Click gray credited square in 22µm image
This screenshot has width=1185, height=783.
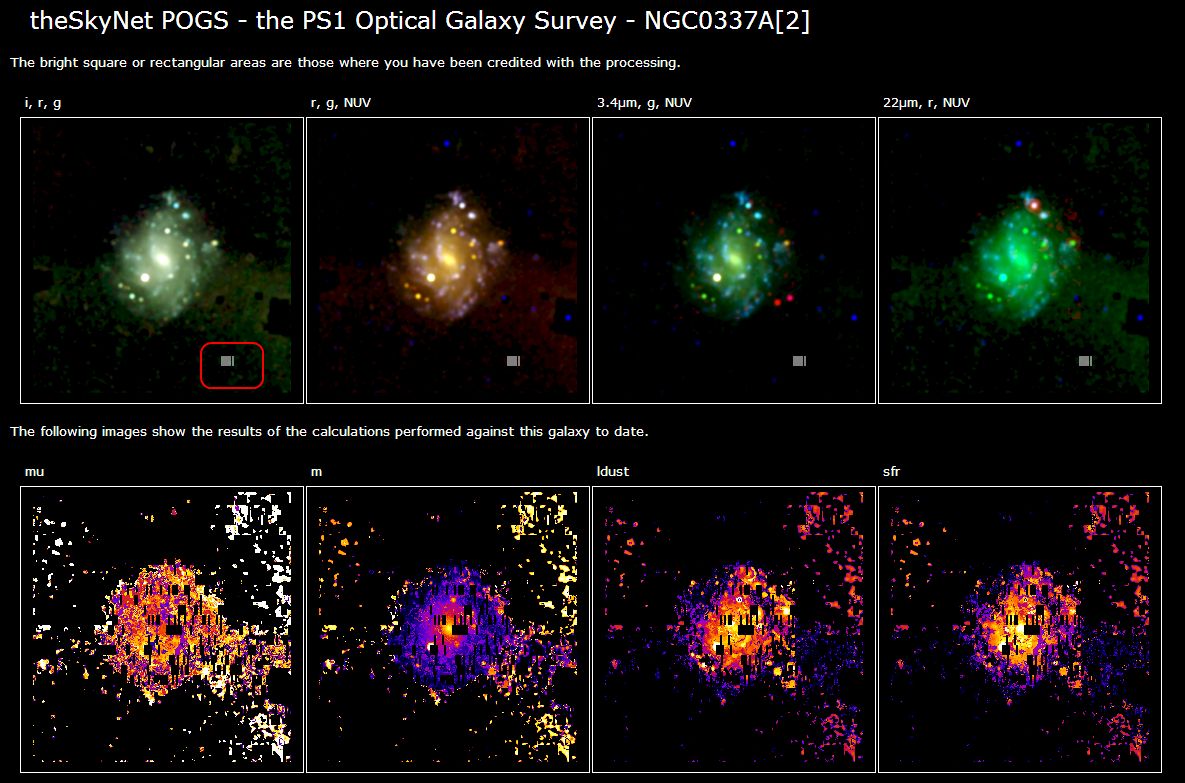pyautogui.click(x=1085, y=361)
